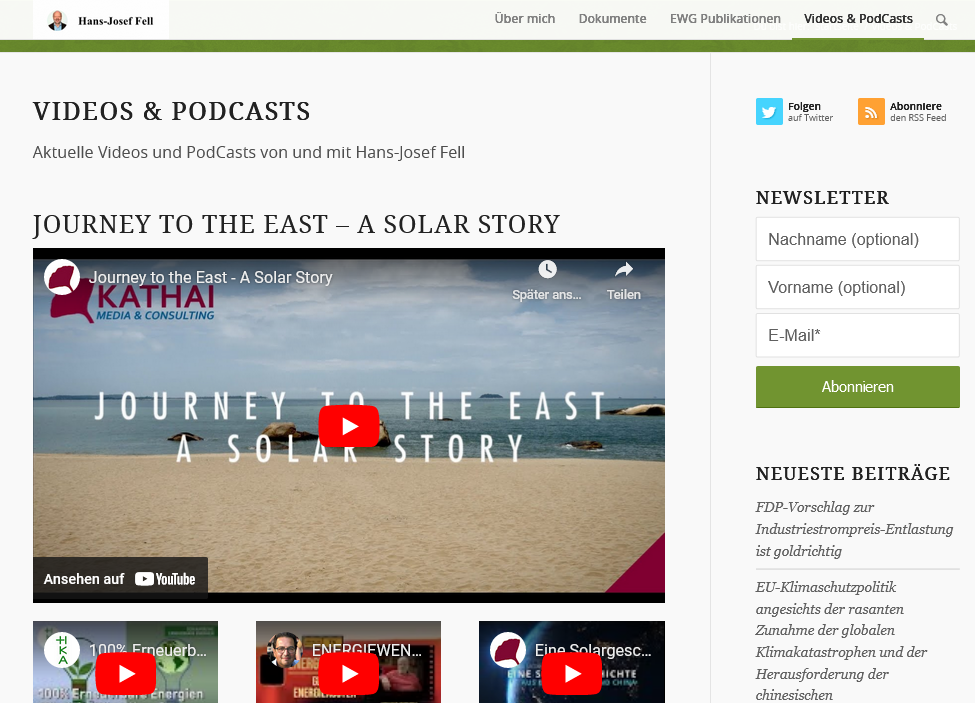Click the Abonnieren newsletter button
Screen dimensions: 975x703
(857, 387)
